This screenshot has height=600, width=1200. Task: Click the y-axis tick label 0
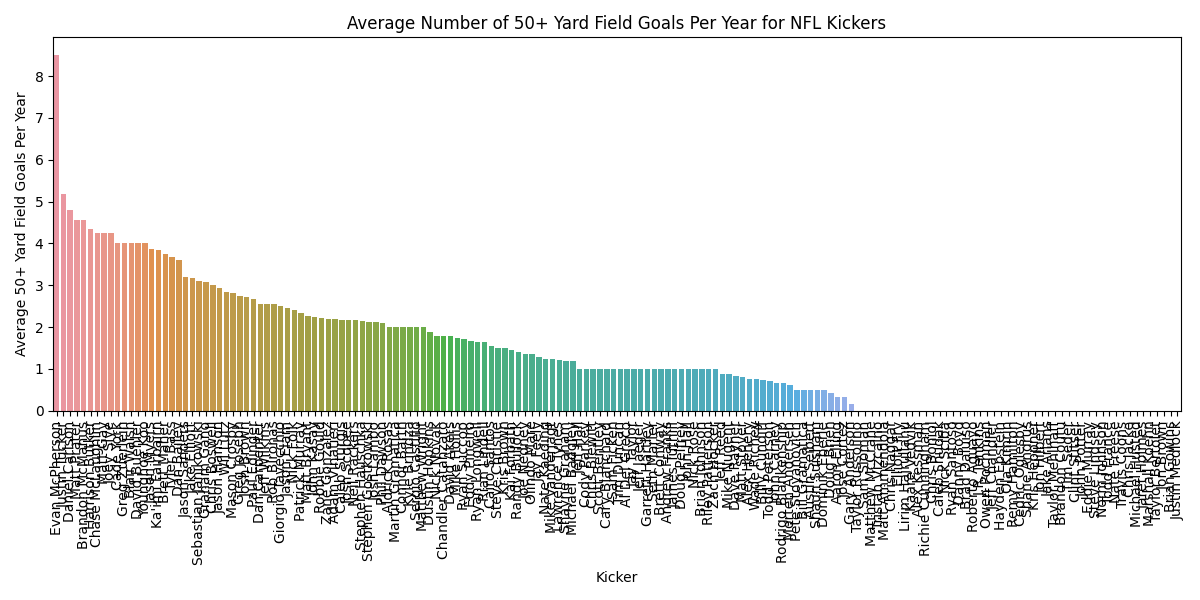[x=40, y=411]
